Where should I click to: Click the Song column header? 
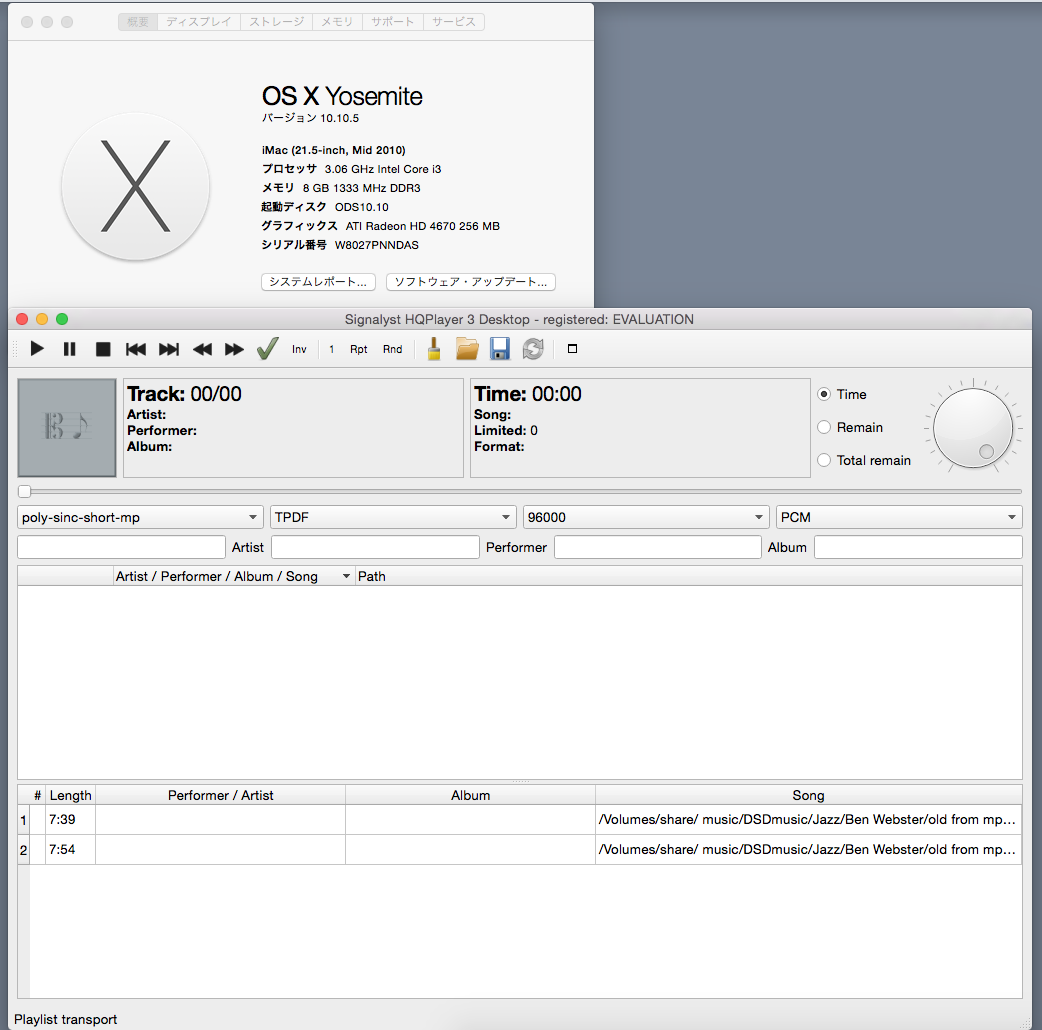pos(808,795)
